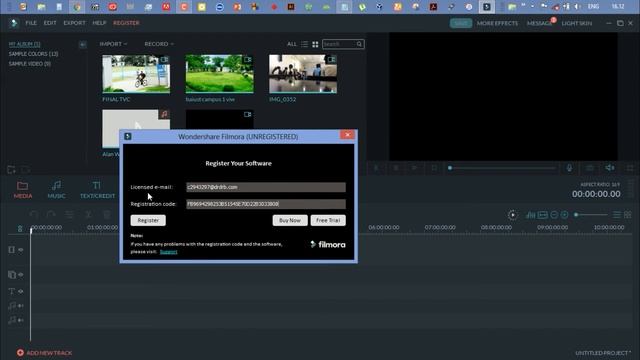640x360 pixels.
Task: Select SAMPLE VIDEO (9) category
Action: tap(30, 64)
